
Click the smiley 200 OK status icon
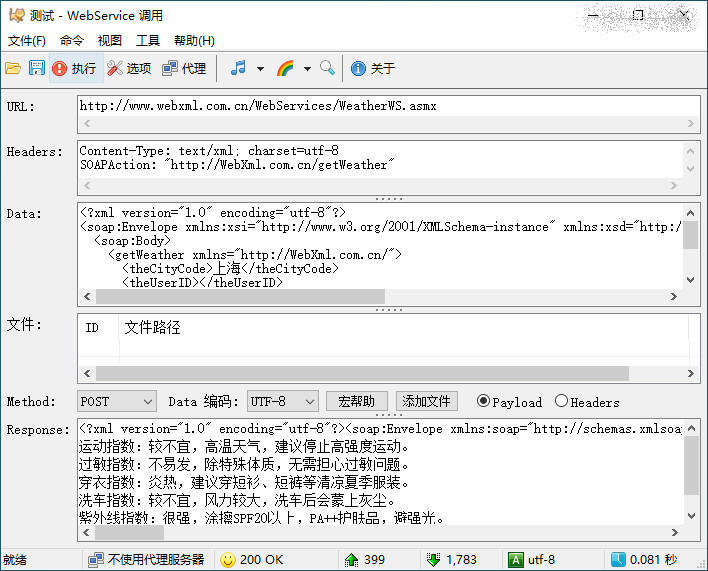(228, 560)
